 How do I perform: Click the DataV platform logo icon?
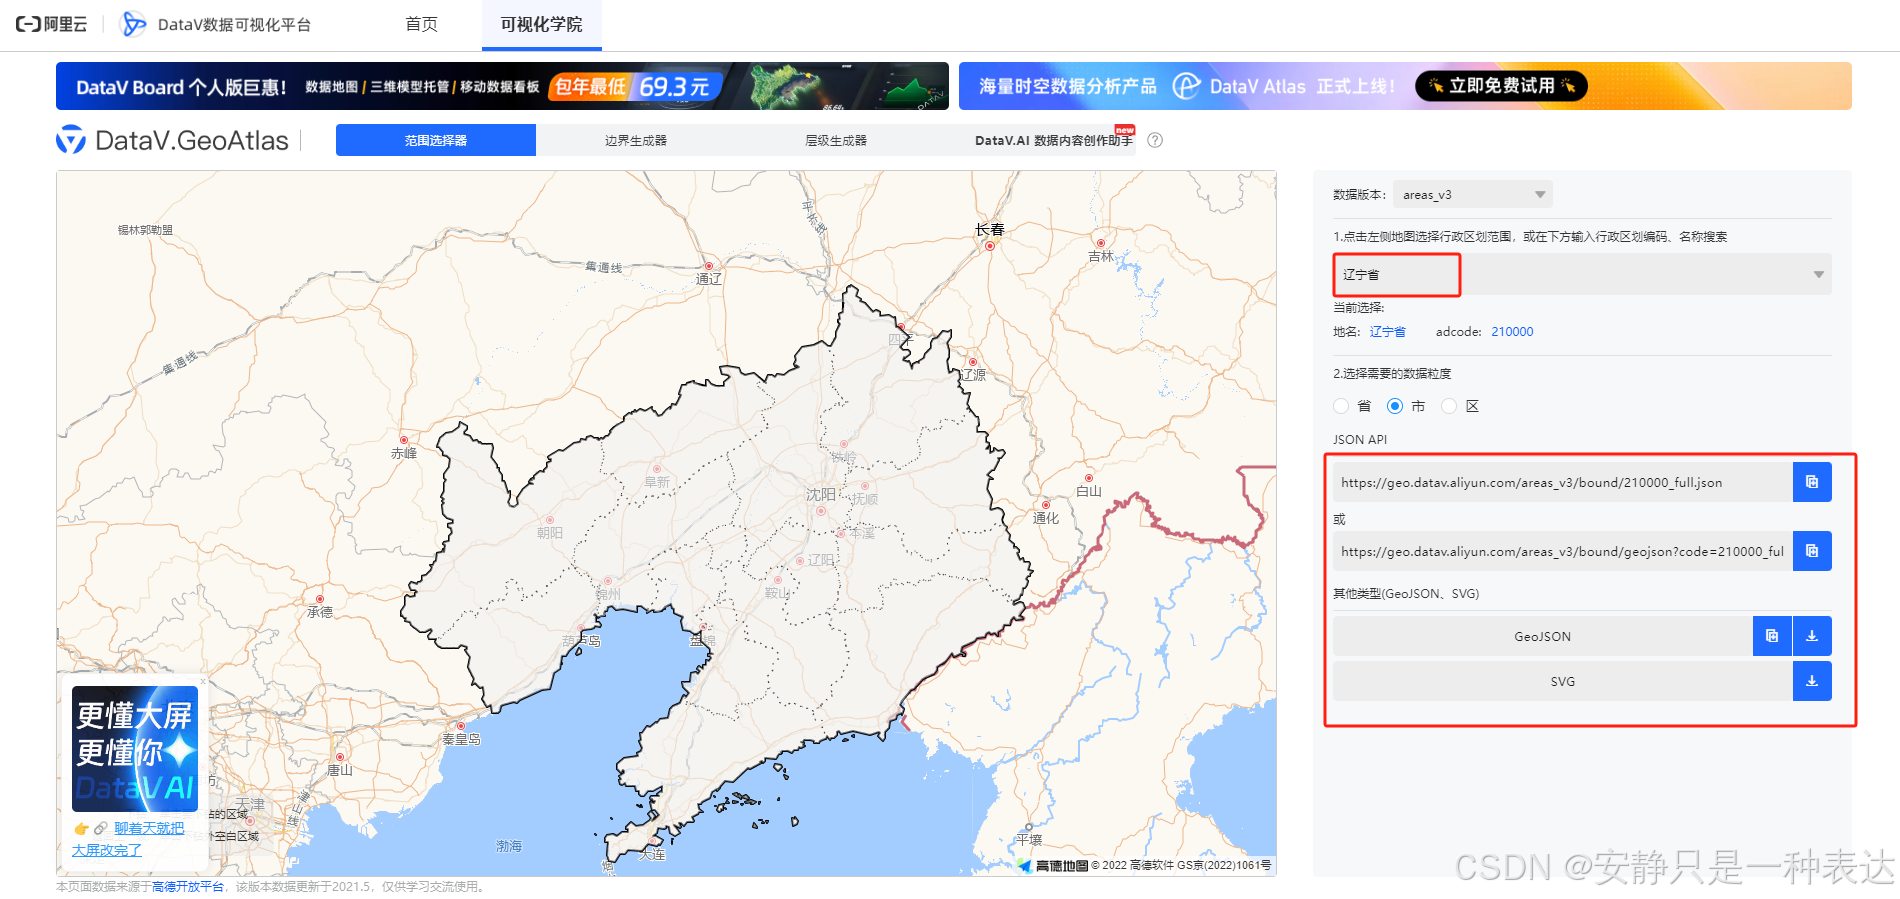click(133, 24)
